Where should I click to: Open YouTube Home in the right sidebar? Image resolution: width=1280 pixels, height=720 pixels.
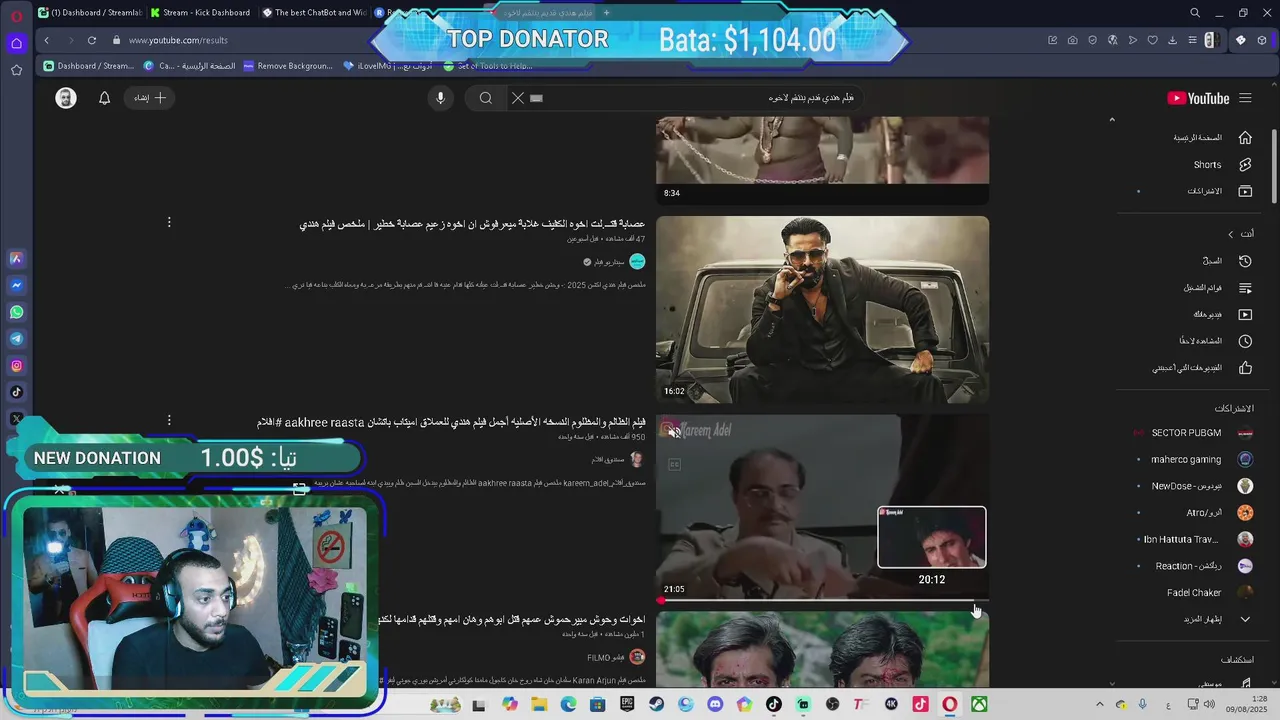point(1212,138)
